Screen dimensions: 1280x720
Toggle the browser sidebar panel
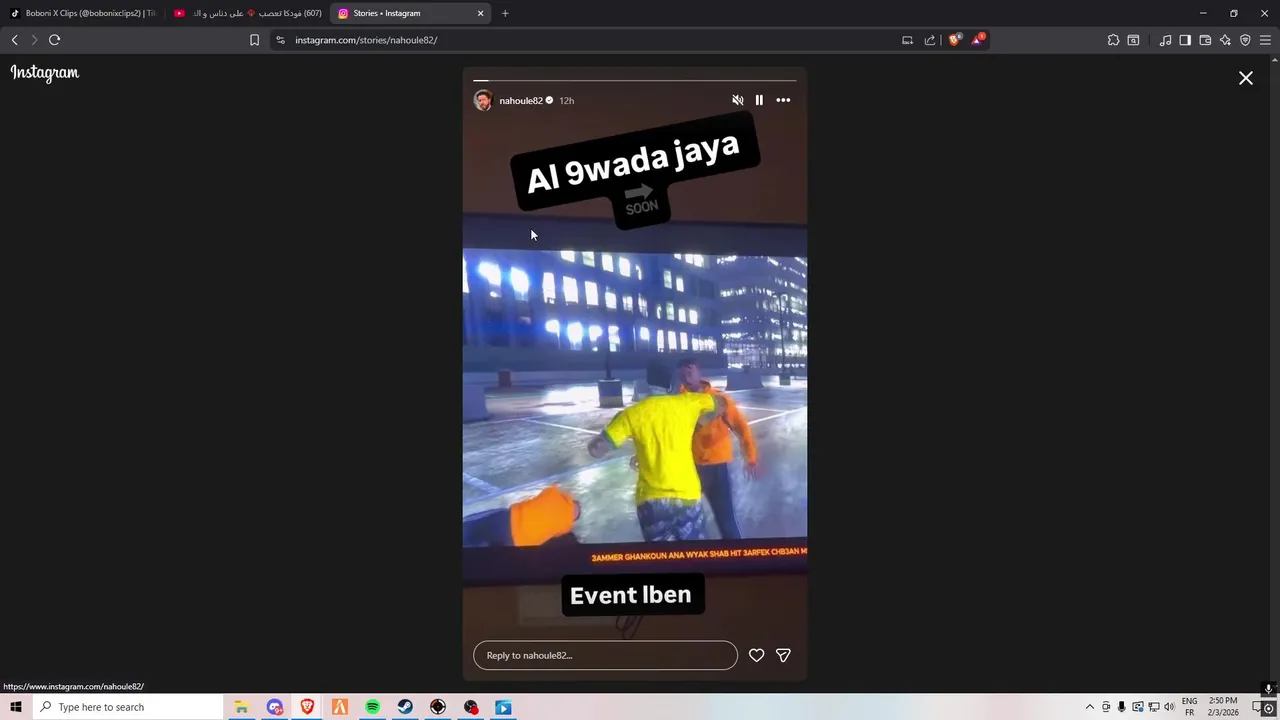point(1185,40)
